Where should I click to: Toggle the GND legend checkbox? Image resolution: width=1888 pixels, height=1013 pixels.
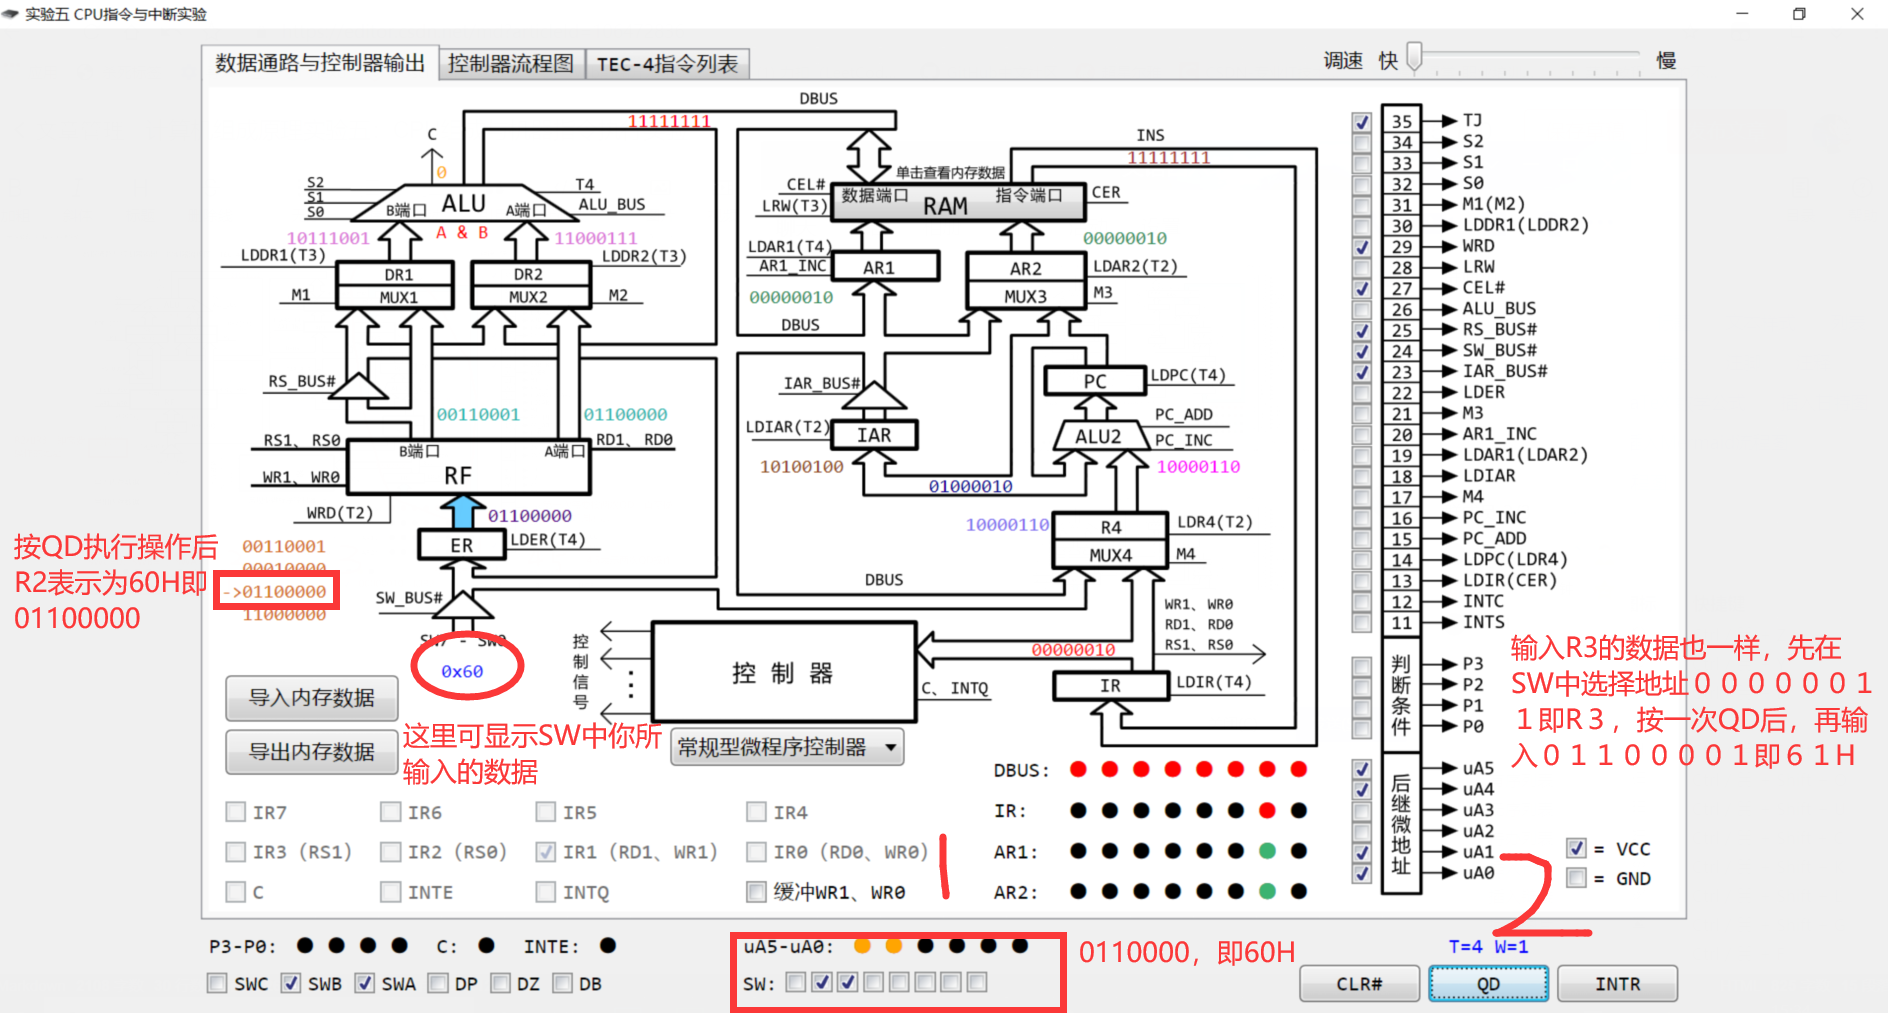(x=1577, y=878)
